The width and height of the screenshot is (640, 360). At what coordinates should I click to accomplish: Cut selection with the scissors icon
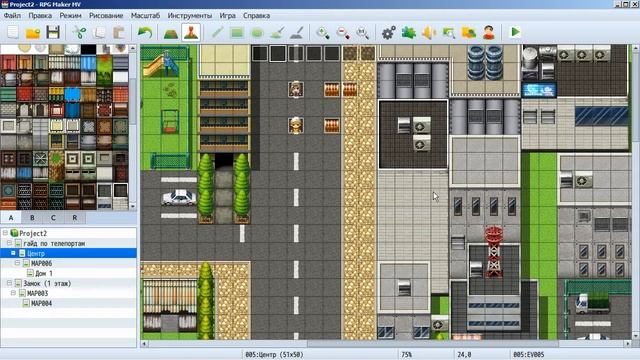[x=79, y=32]
